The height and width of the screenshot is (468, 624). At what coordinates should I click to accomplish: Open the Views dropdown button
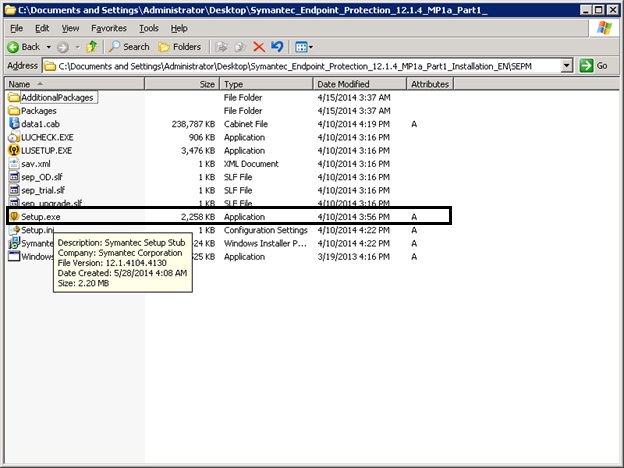(x=304, y=47)
